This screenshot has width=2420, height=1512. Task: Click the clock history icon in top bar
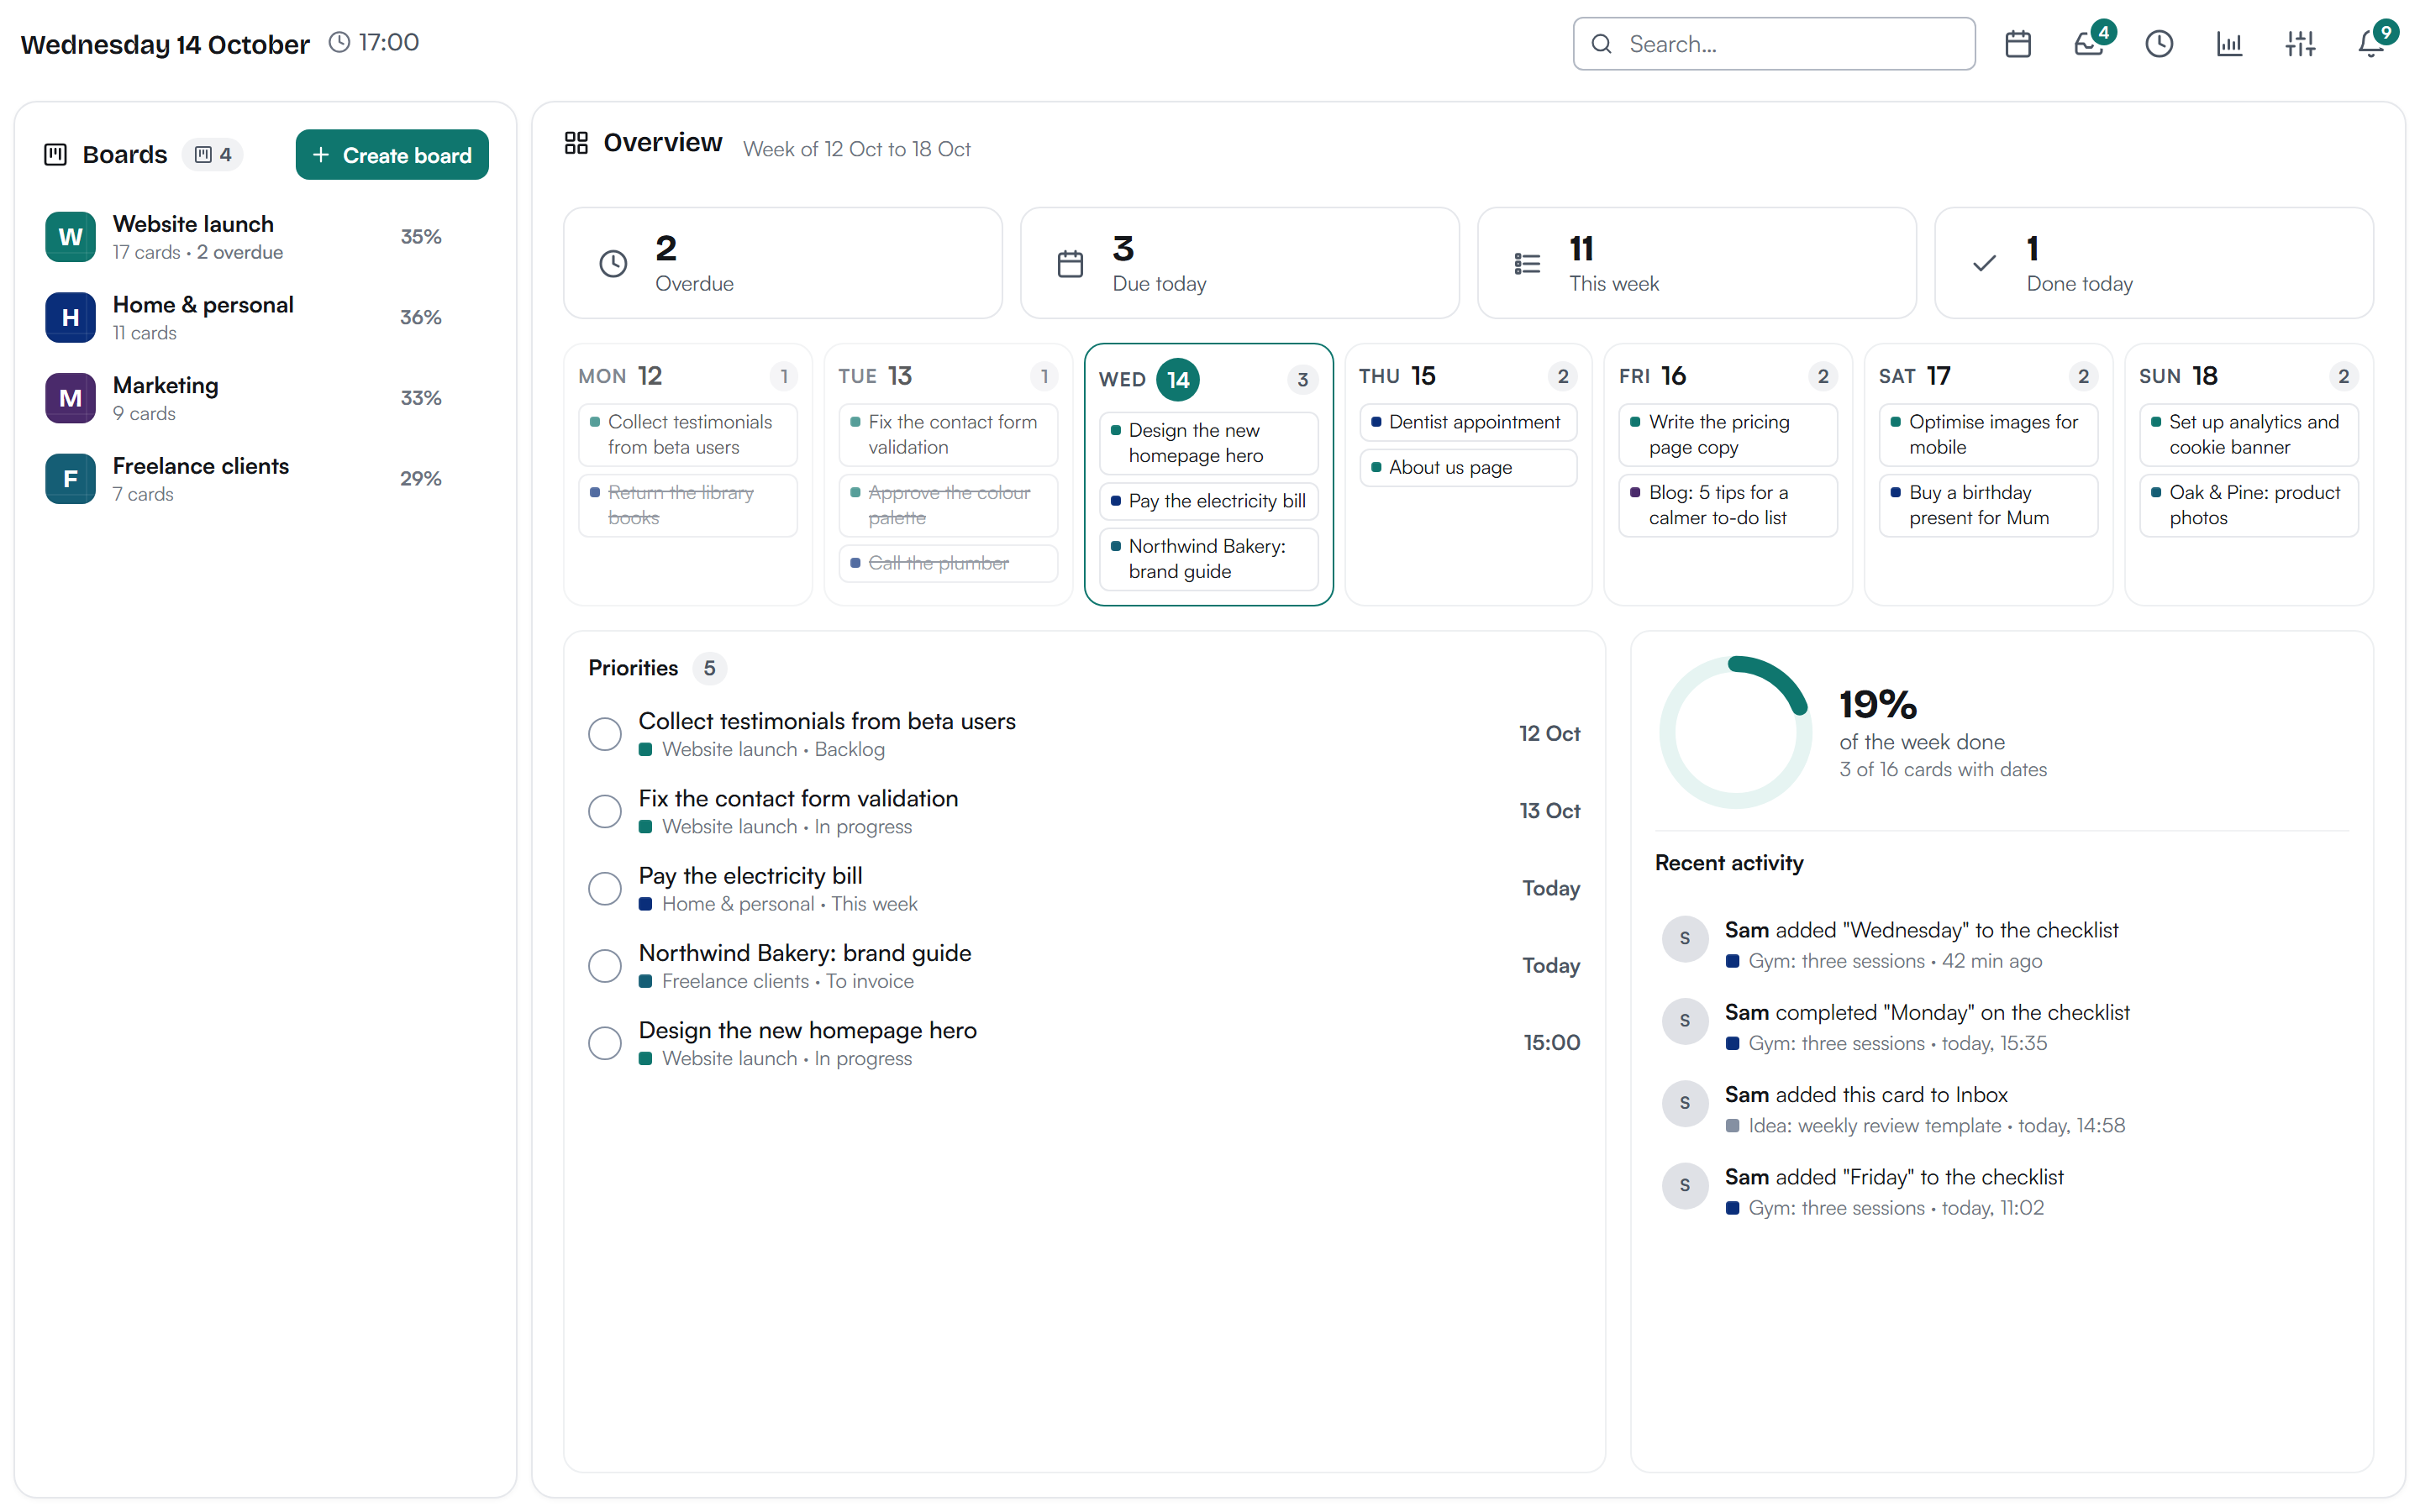coord(2159,44)
